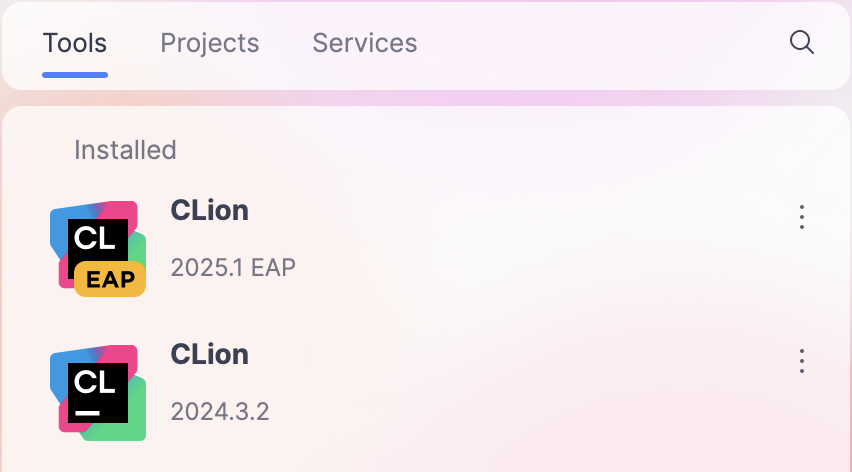Open the three-dot options menu for CLion 2025.1 EAP
Screen dimensions: 852x472
pyautogui.click(x=801, y=217)
